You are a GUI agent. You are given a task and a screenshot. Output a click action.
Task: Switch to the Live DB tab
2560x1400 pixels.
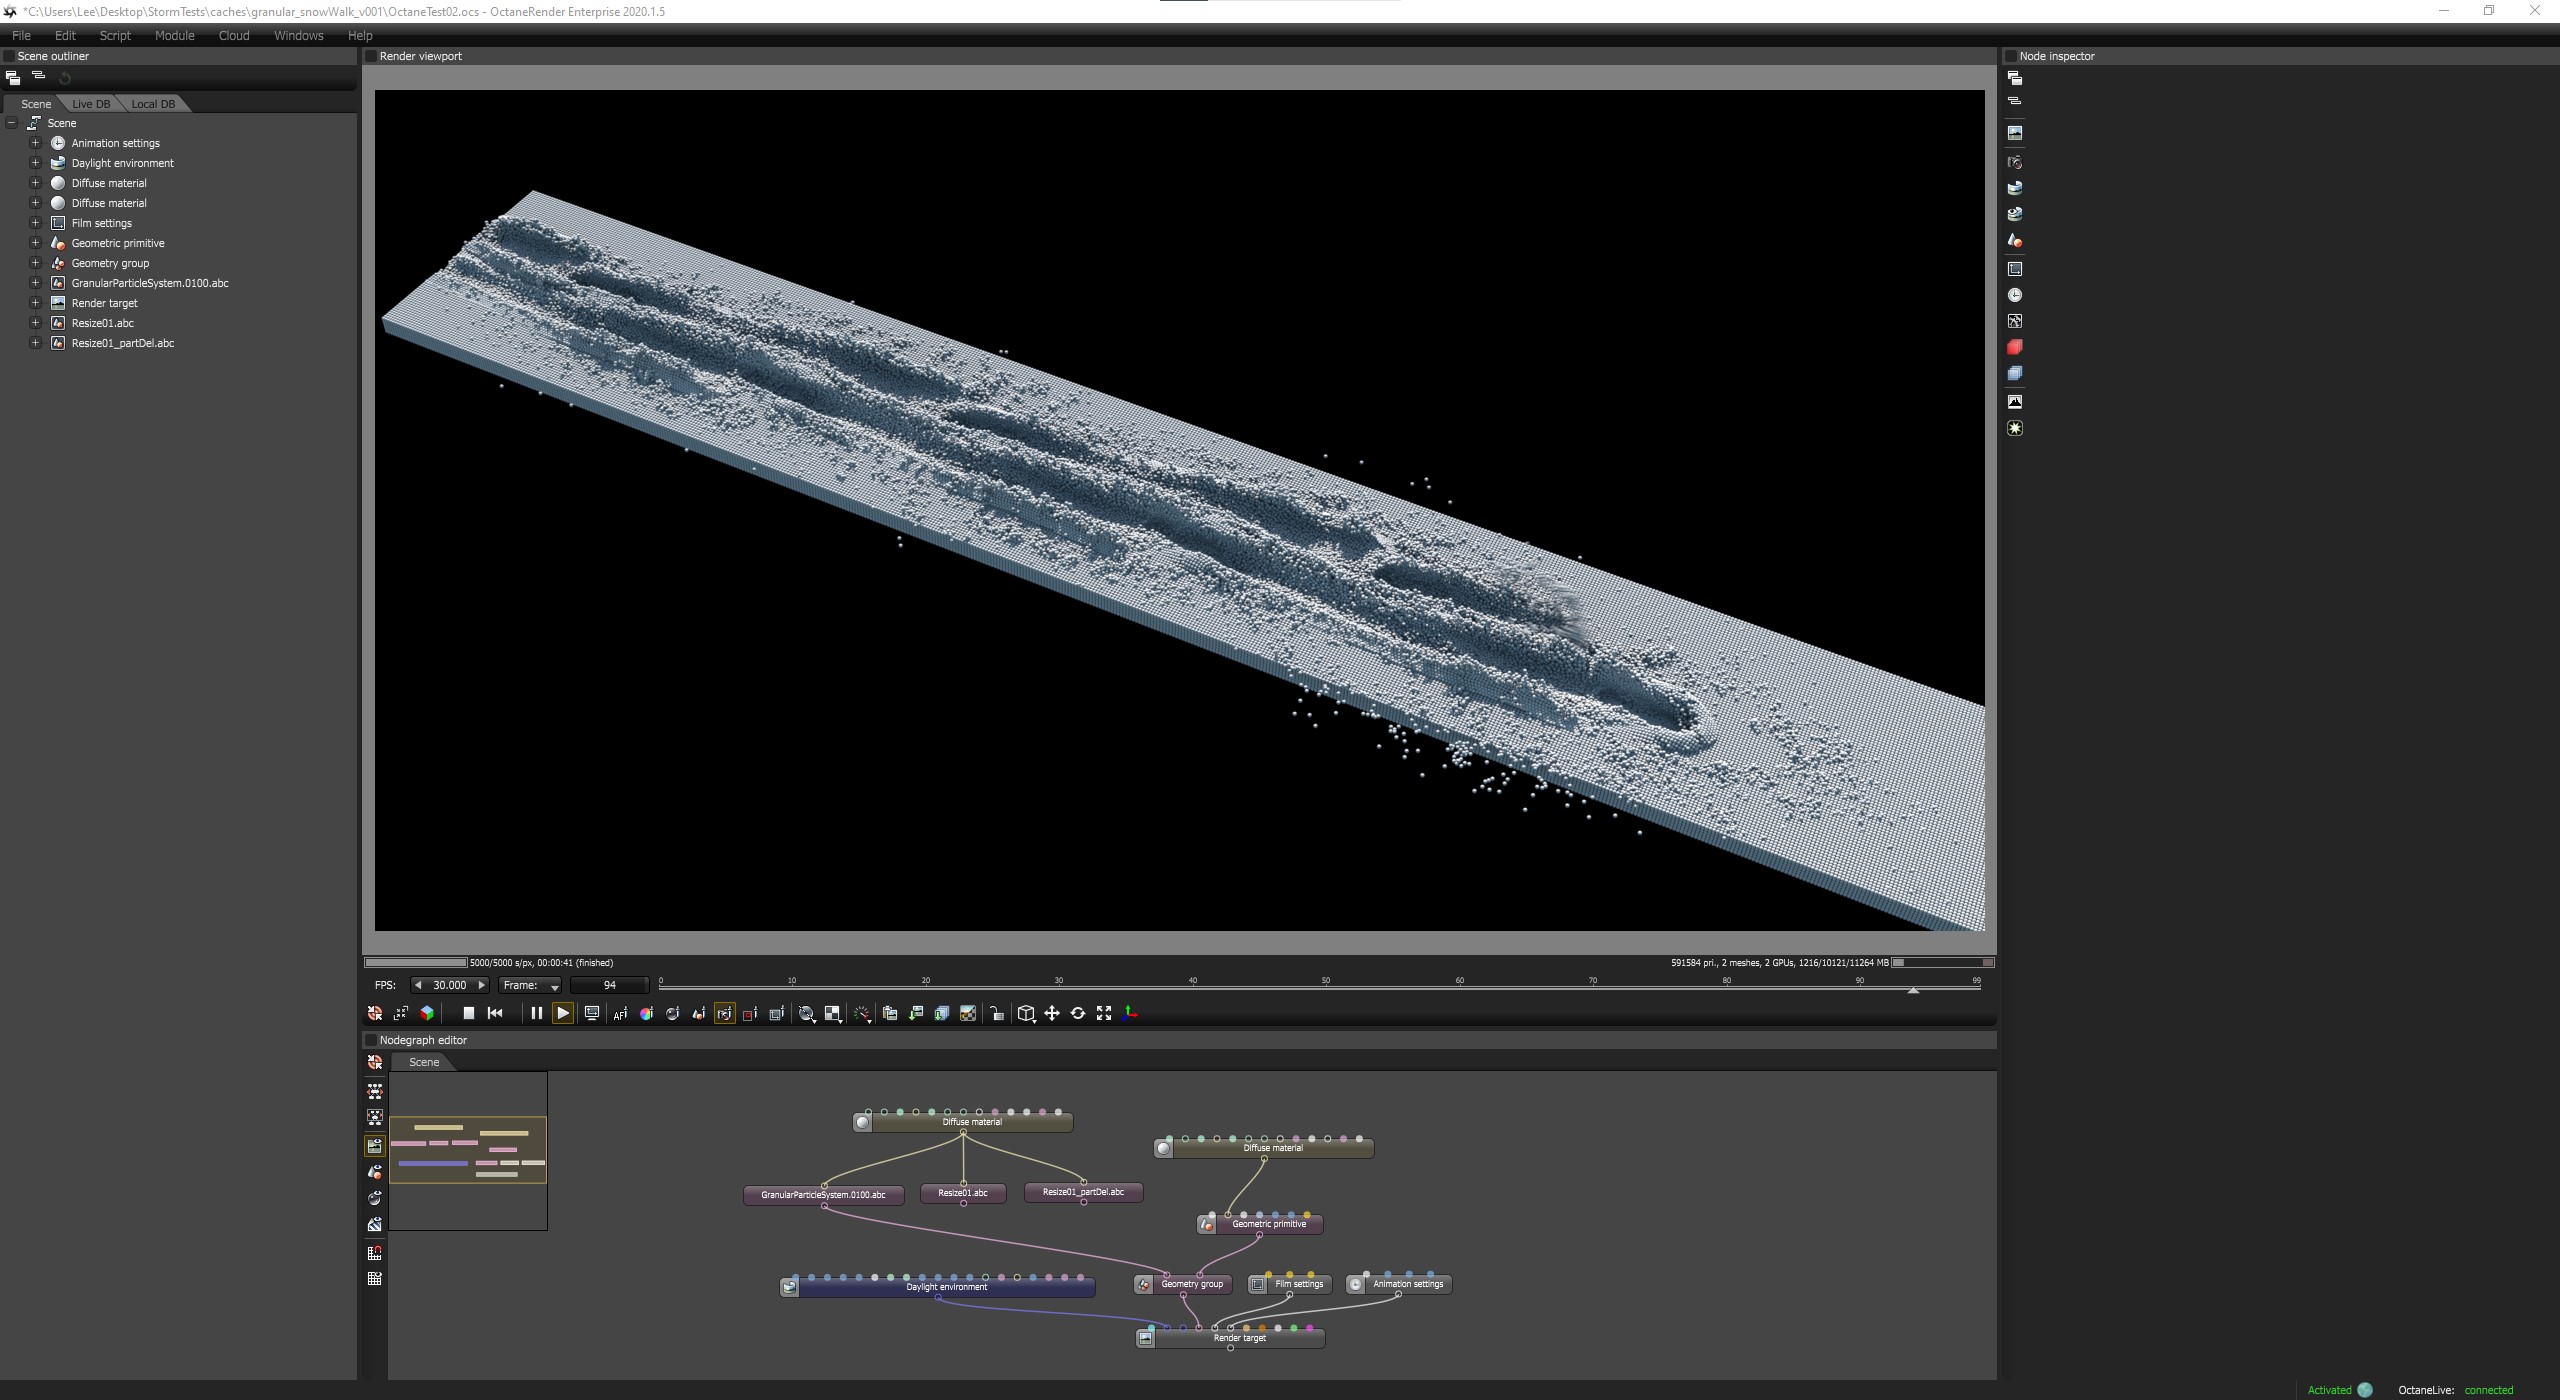pos(91,104)
